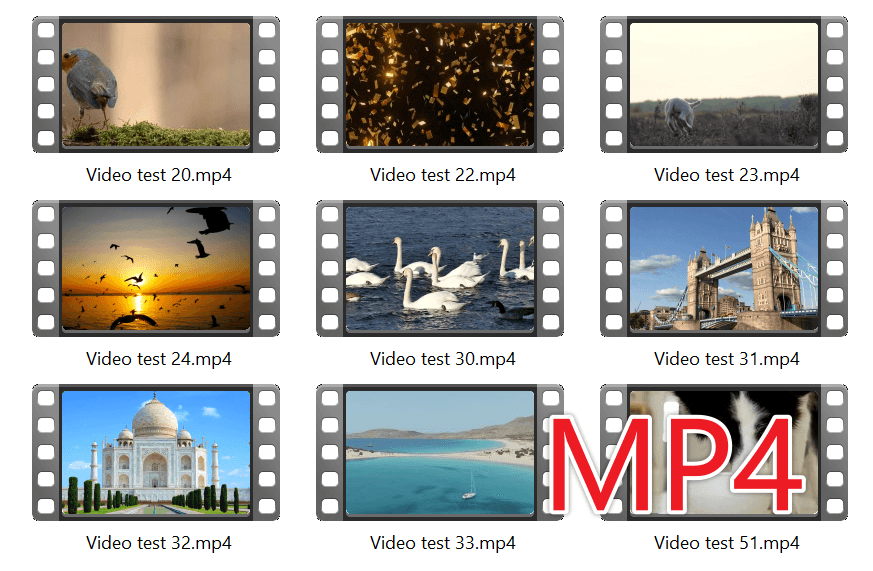Click the file name Video test 32.mp4
This screenshot has height=571, width=873.
pos(159,543)
